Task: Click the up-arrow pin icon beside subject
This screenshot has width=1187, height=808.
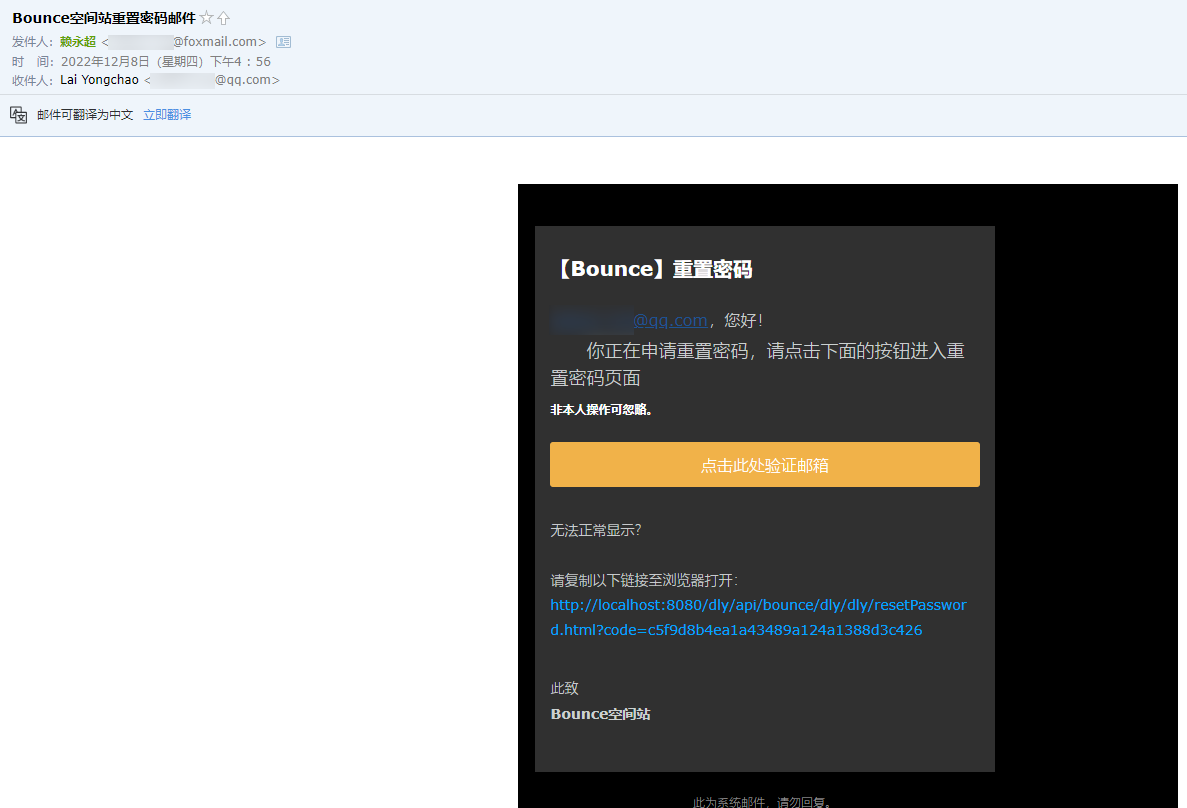Action: (x=223, y=18)
